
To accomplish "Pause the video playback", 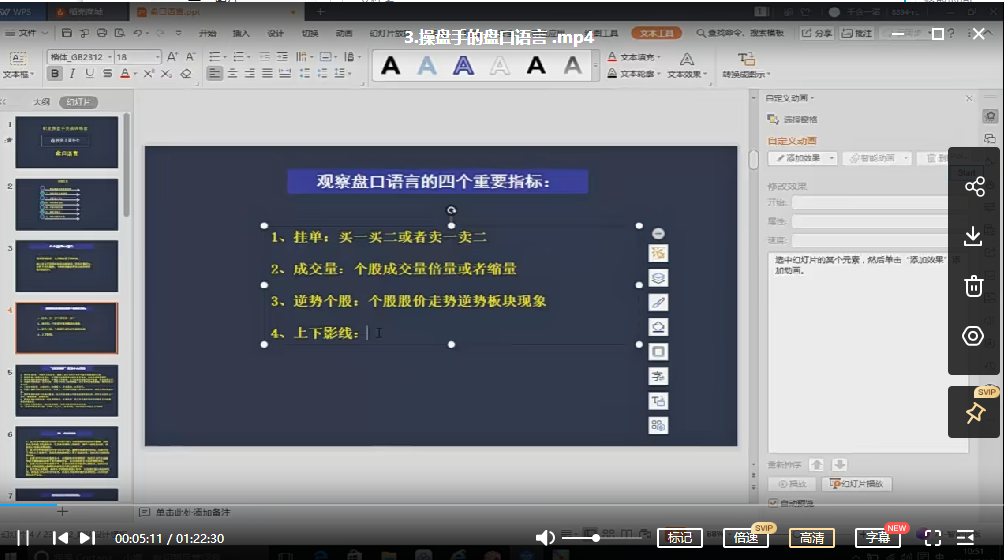I will pyautogui.click(x=23, y=538).
